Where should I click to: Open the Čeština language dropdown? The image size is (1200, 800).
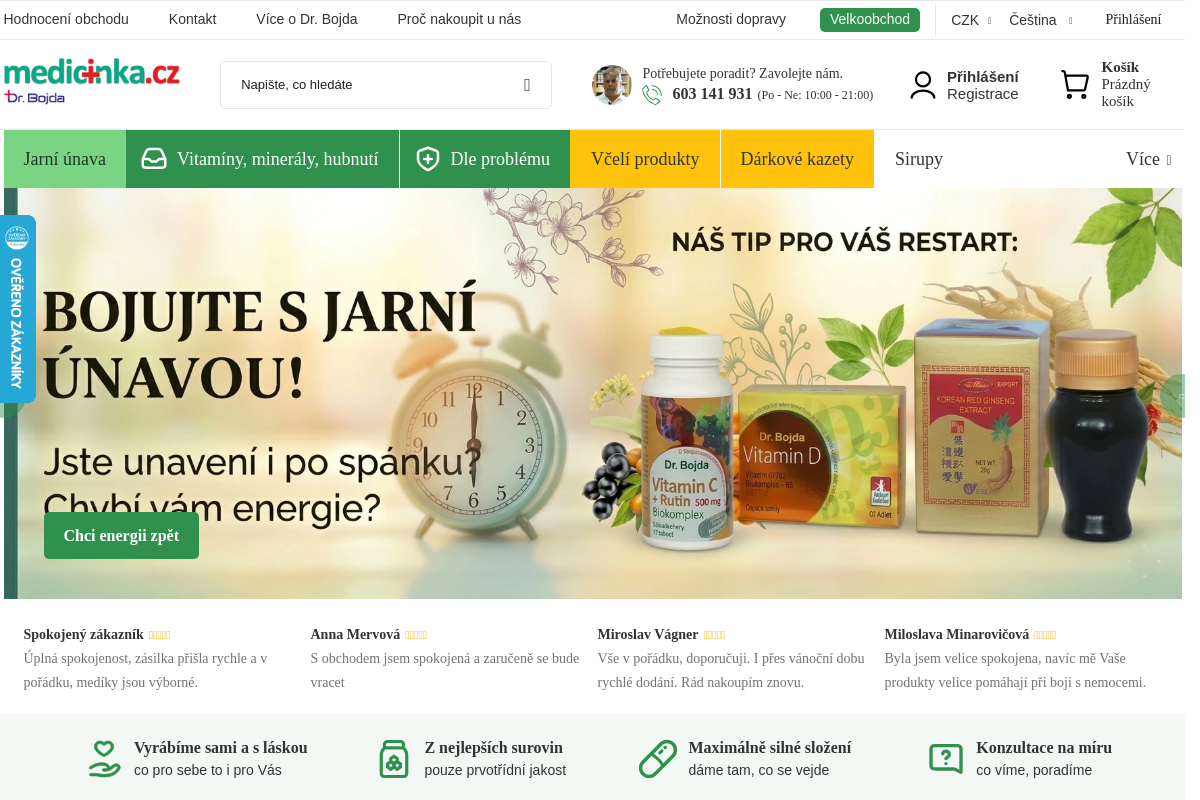[1041, 20]
